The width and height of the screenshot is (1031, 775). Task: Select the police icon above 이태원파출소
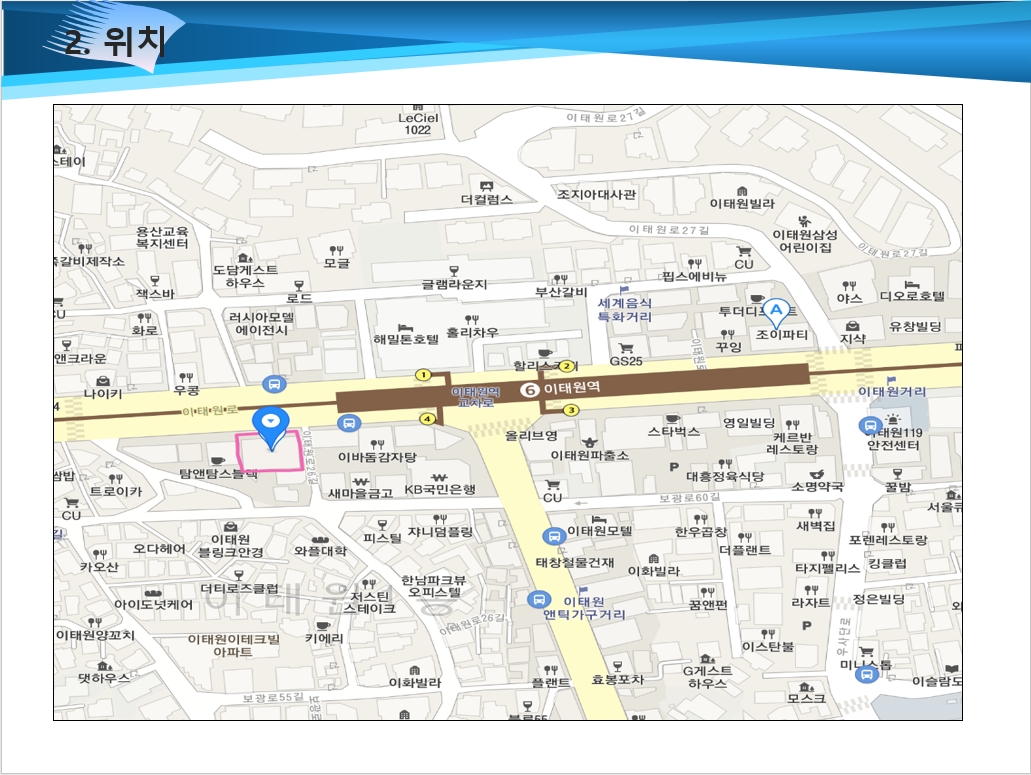(x=589, y=442)
